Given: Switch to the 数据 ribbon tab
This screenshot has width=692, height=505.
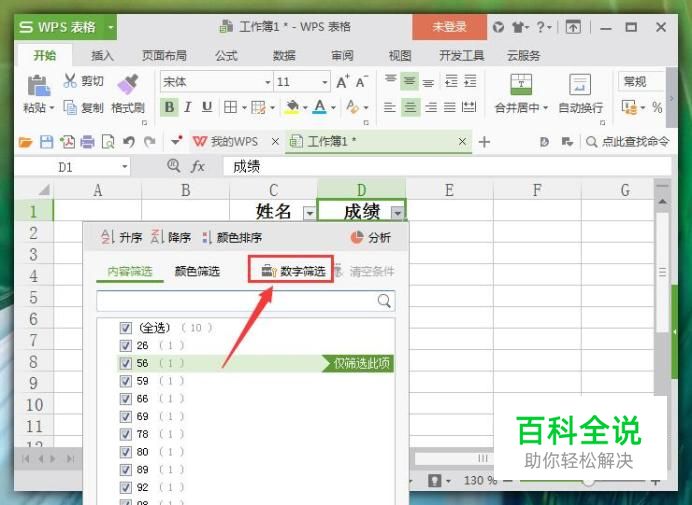Looking at the screenshot, I should click(284, 56).
